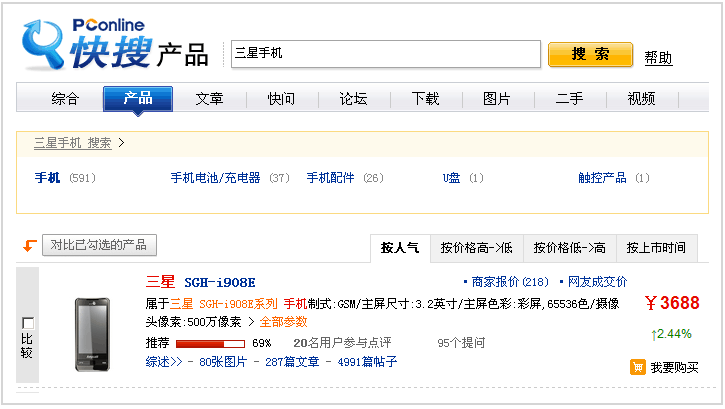Click the shopping cart icon next to 我要购买
Viewport: 725px width, 409px height.
pos(638,367)
